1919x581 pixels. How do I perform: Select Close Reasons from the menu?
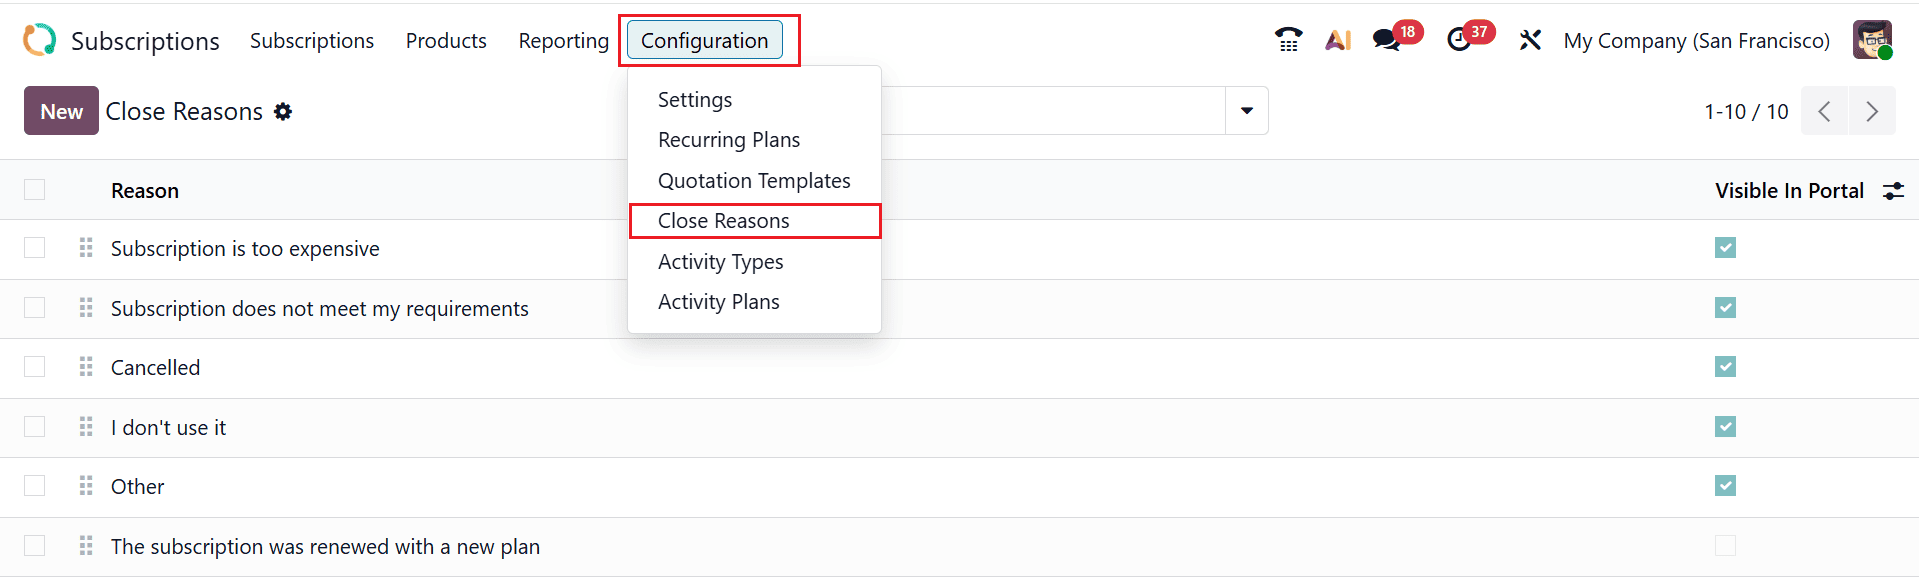coord(723,220)
